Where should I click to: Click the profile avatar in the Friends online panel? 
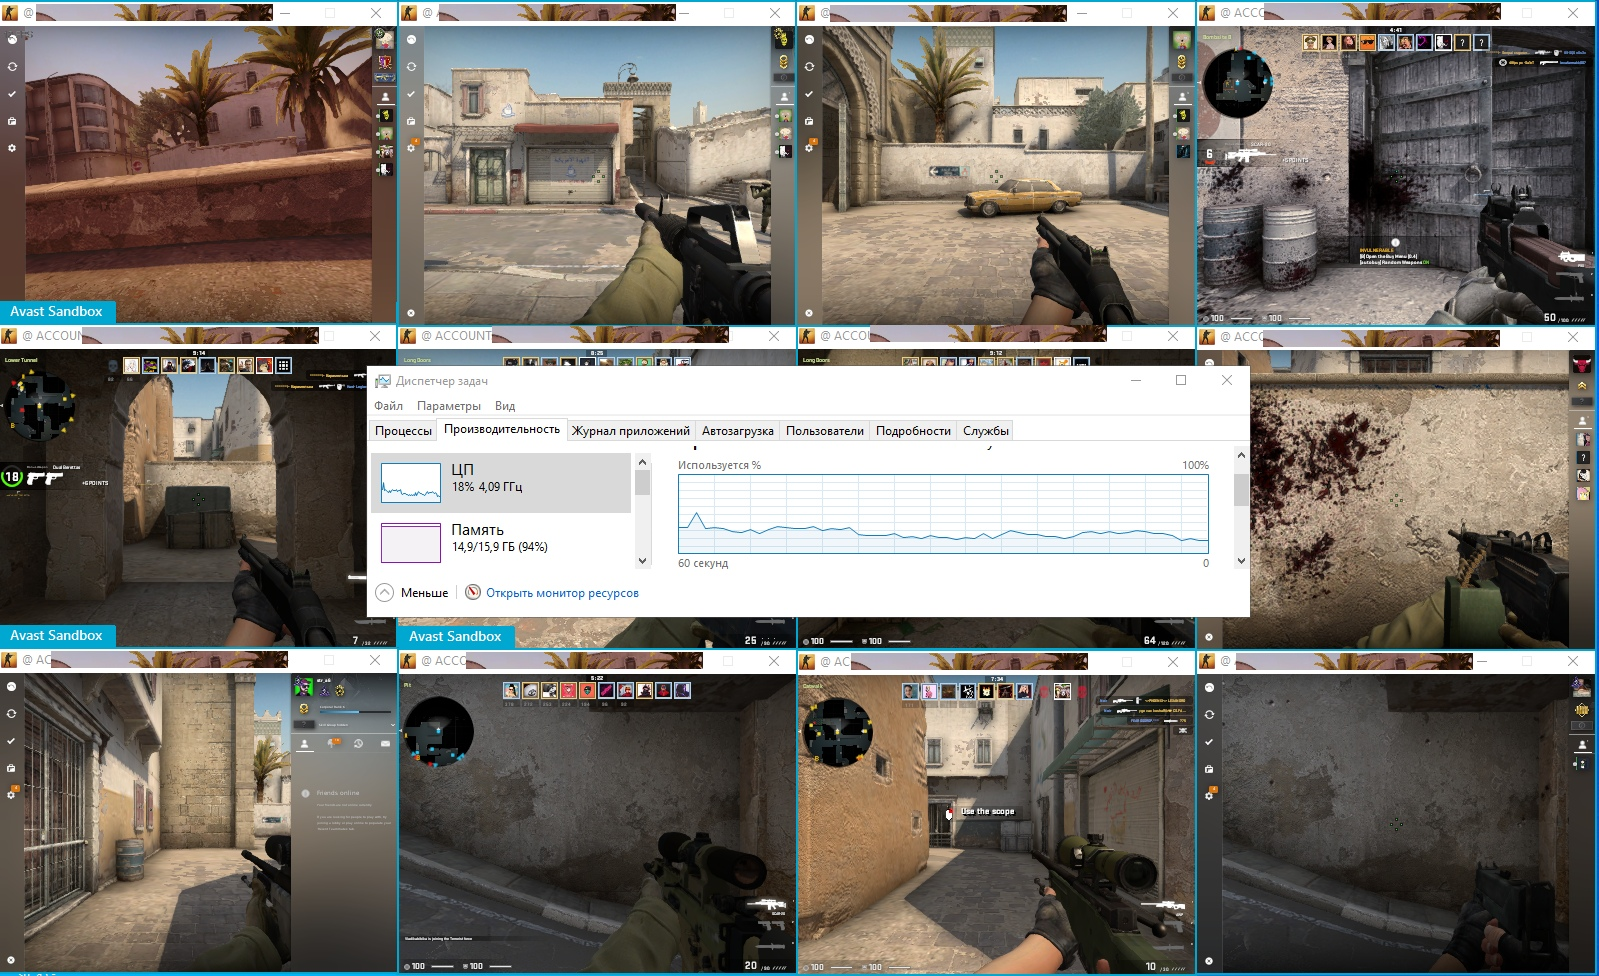[x=303, y=686]
